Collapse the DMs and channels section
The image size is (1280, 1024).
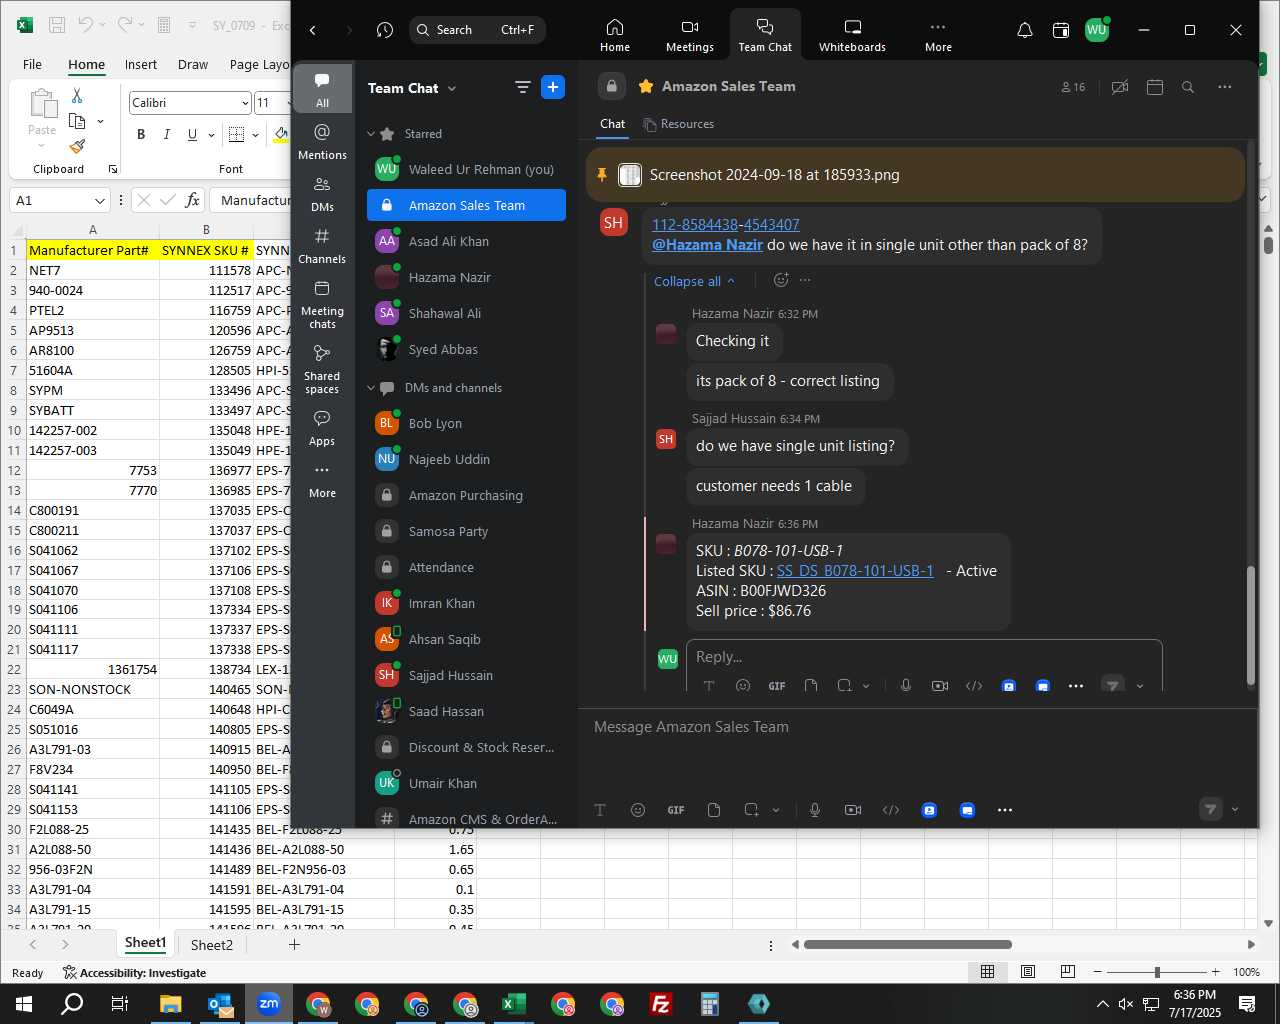[371, 388]
